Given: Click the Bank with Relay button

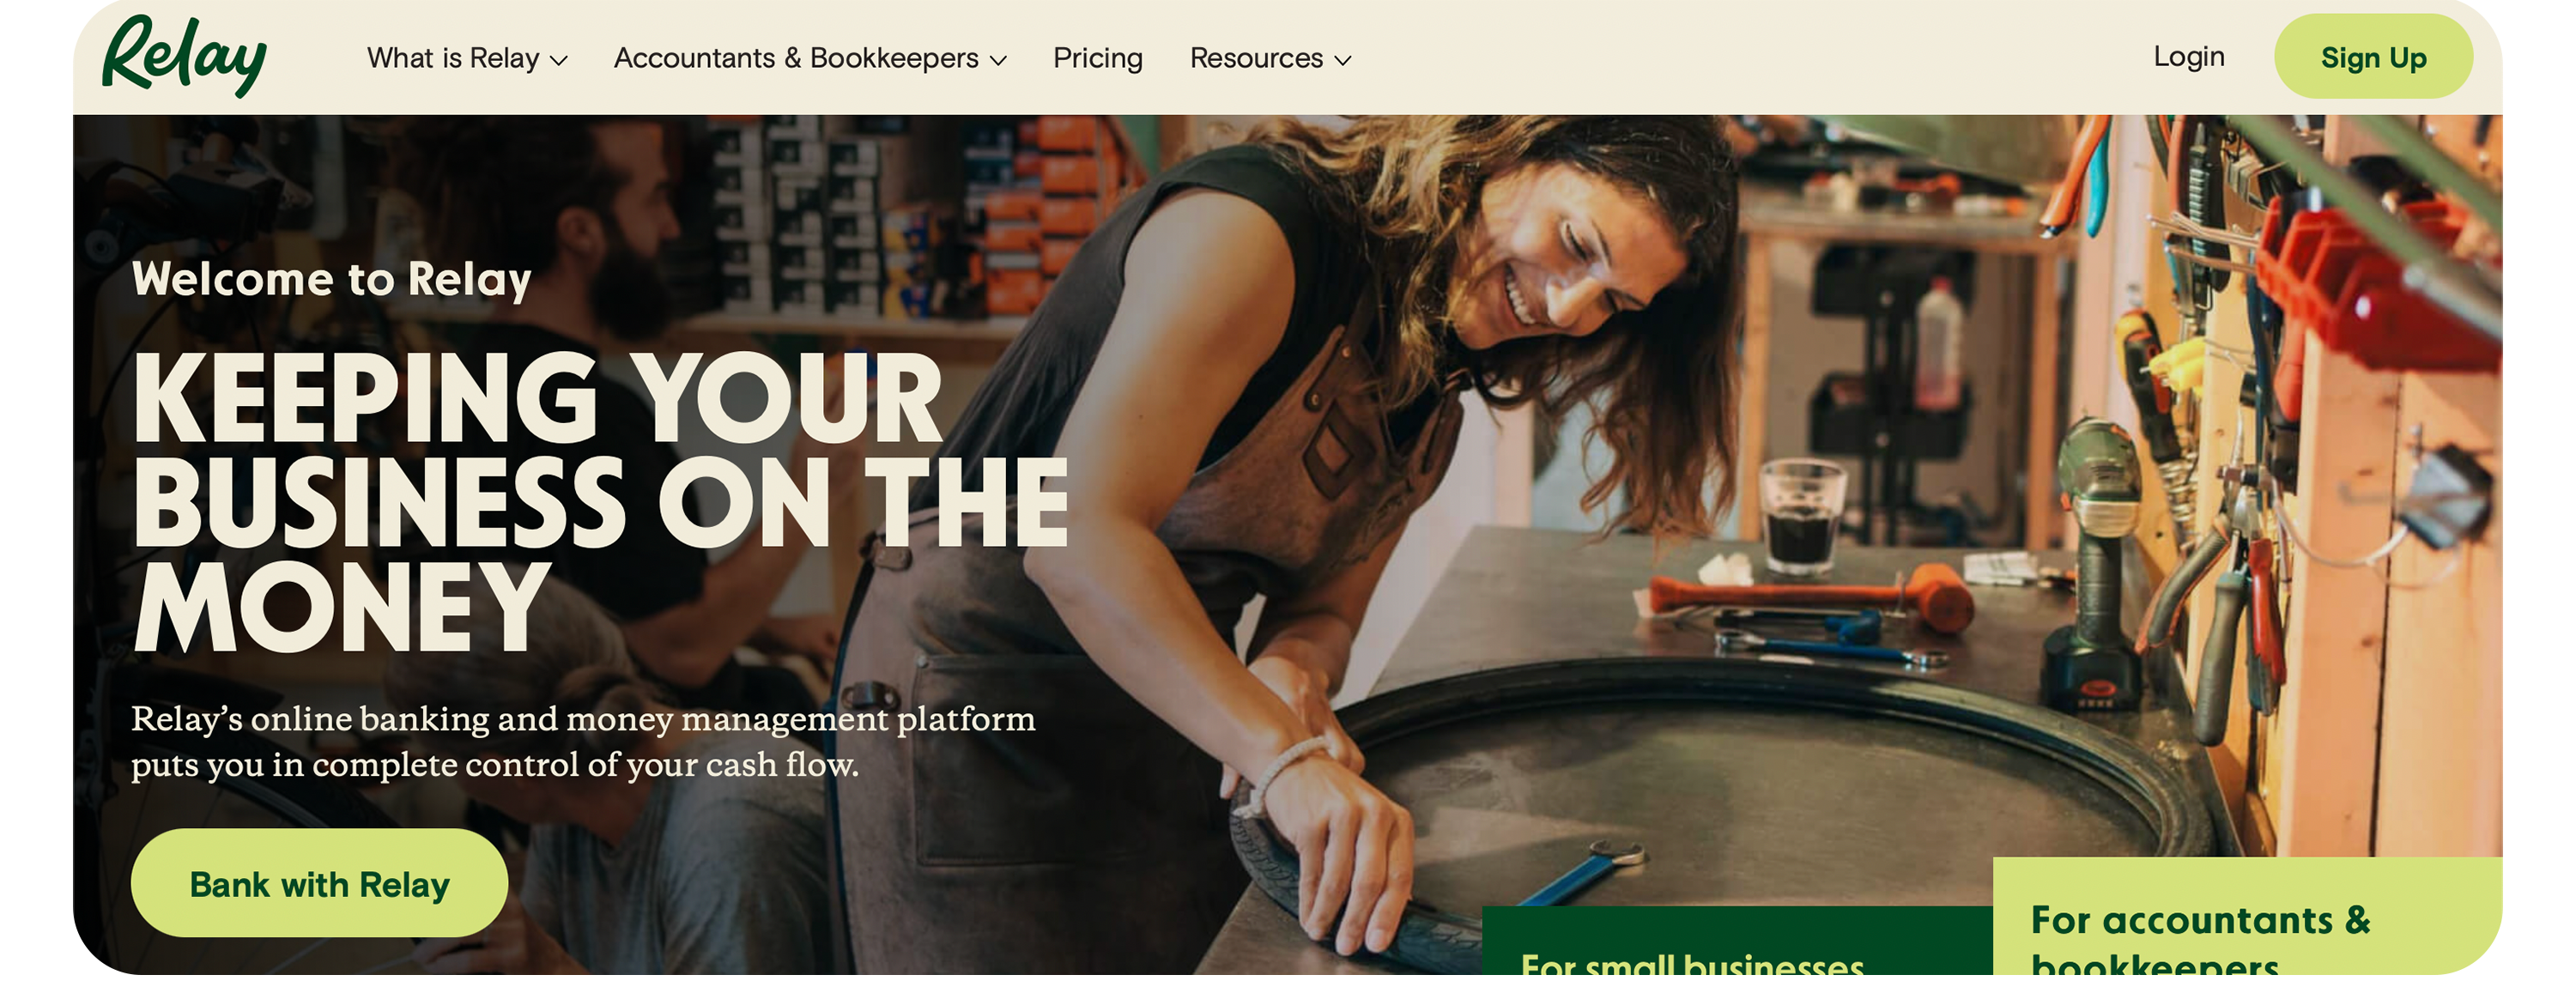Looking at the screenshot, I should pos(319,883).
